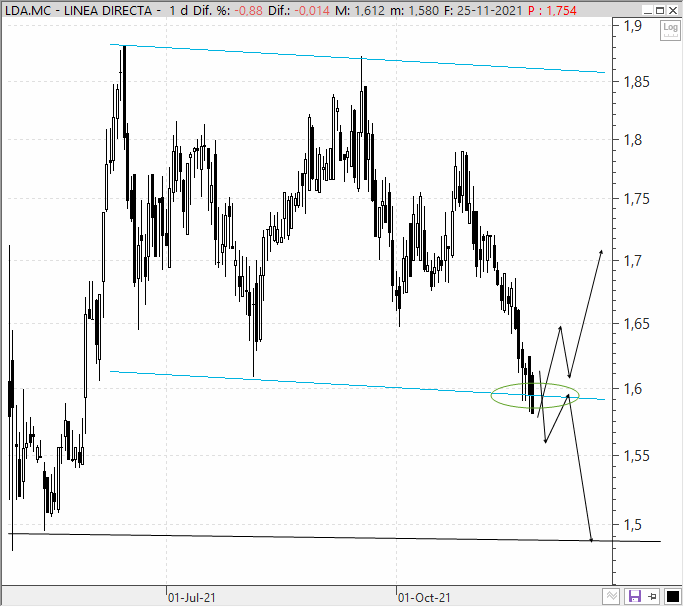Image resolution: width=684 pixels, height=607 pixels.
Task: Click the LDA.MC - LINEA DIRECTA title
Action: point(78,10)
